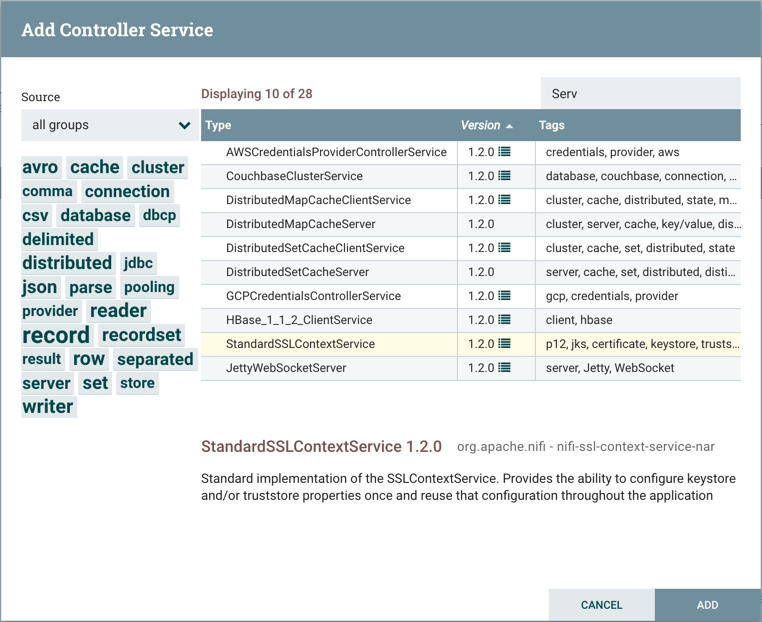Filter by the 'database' tag

pos(95,215)
